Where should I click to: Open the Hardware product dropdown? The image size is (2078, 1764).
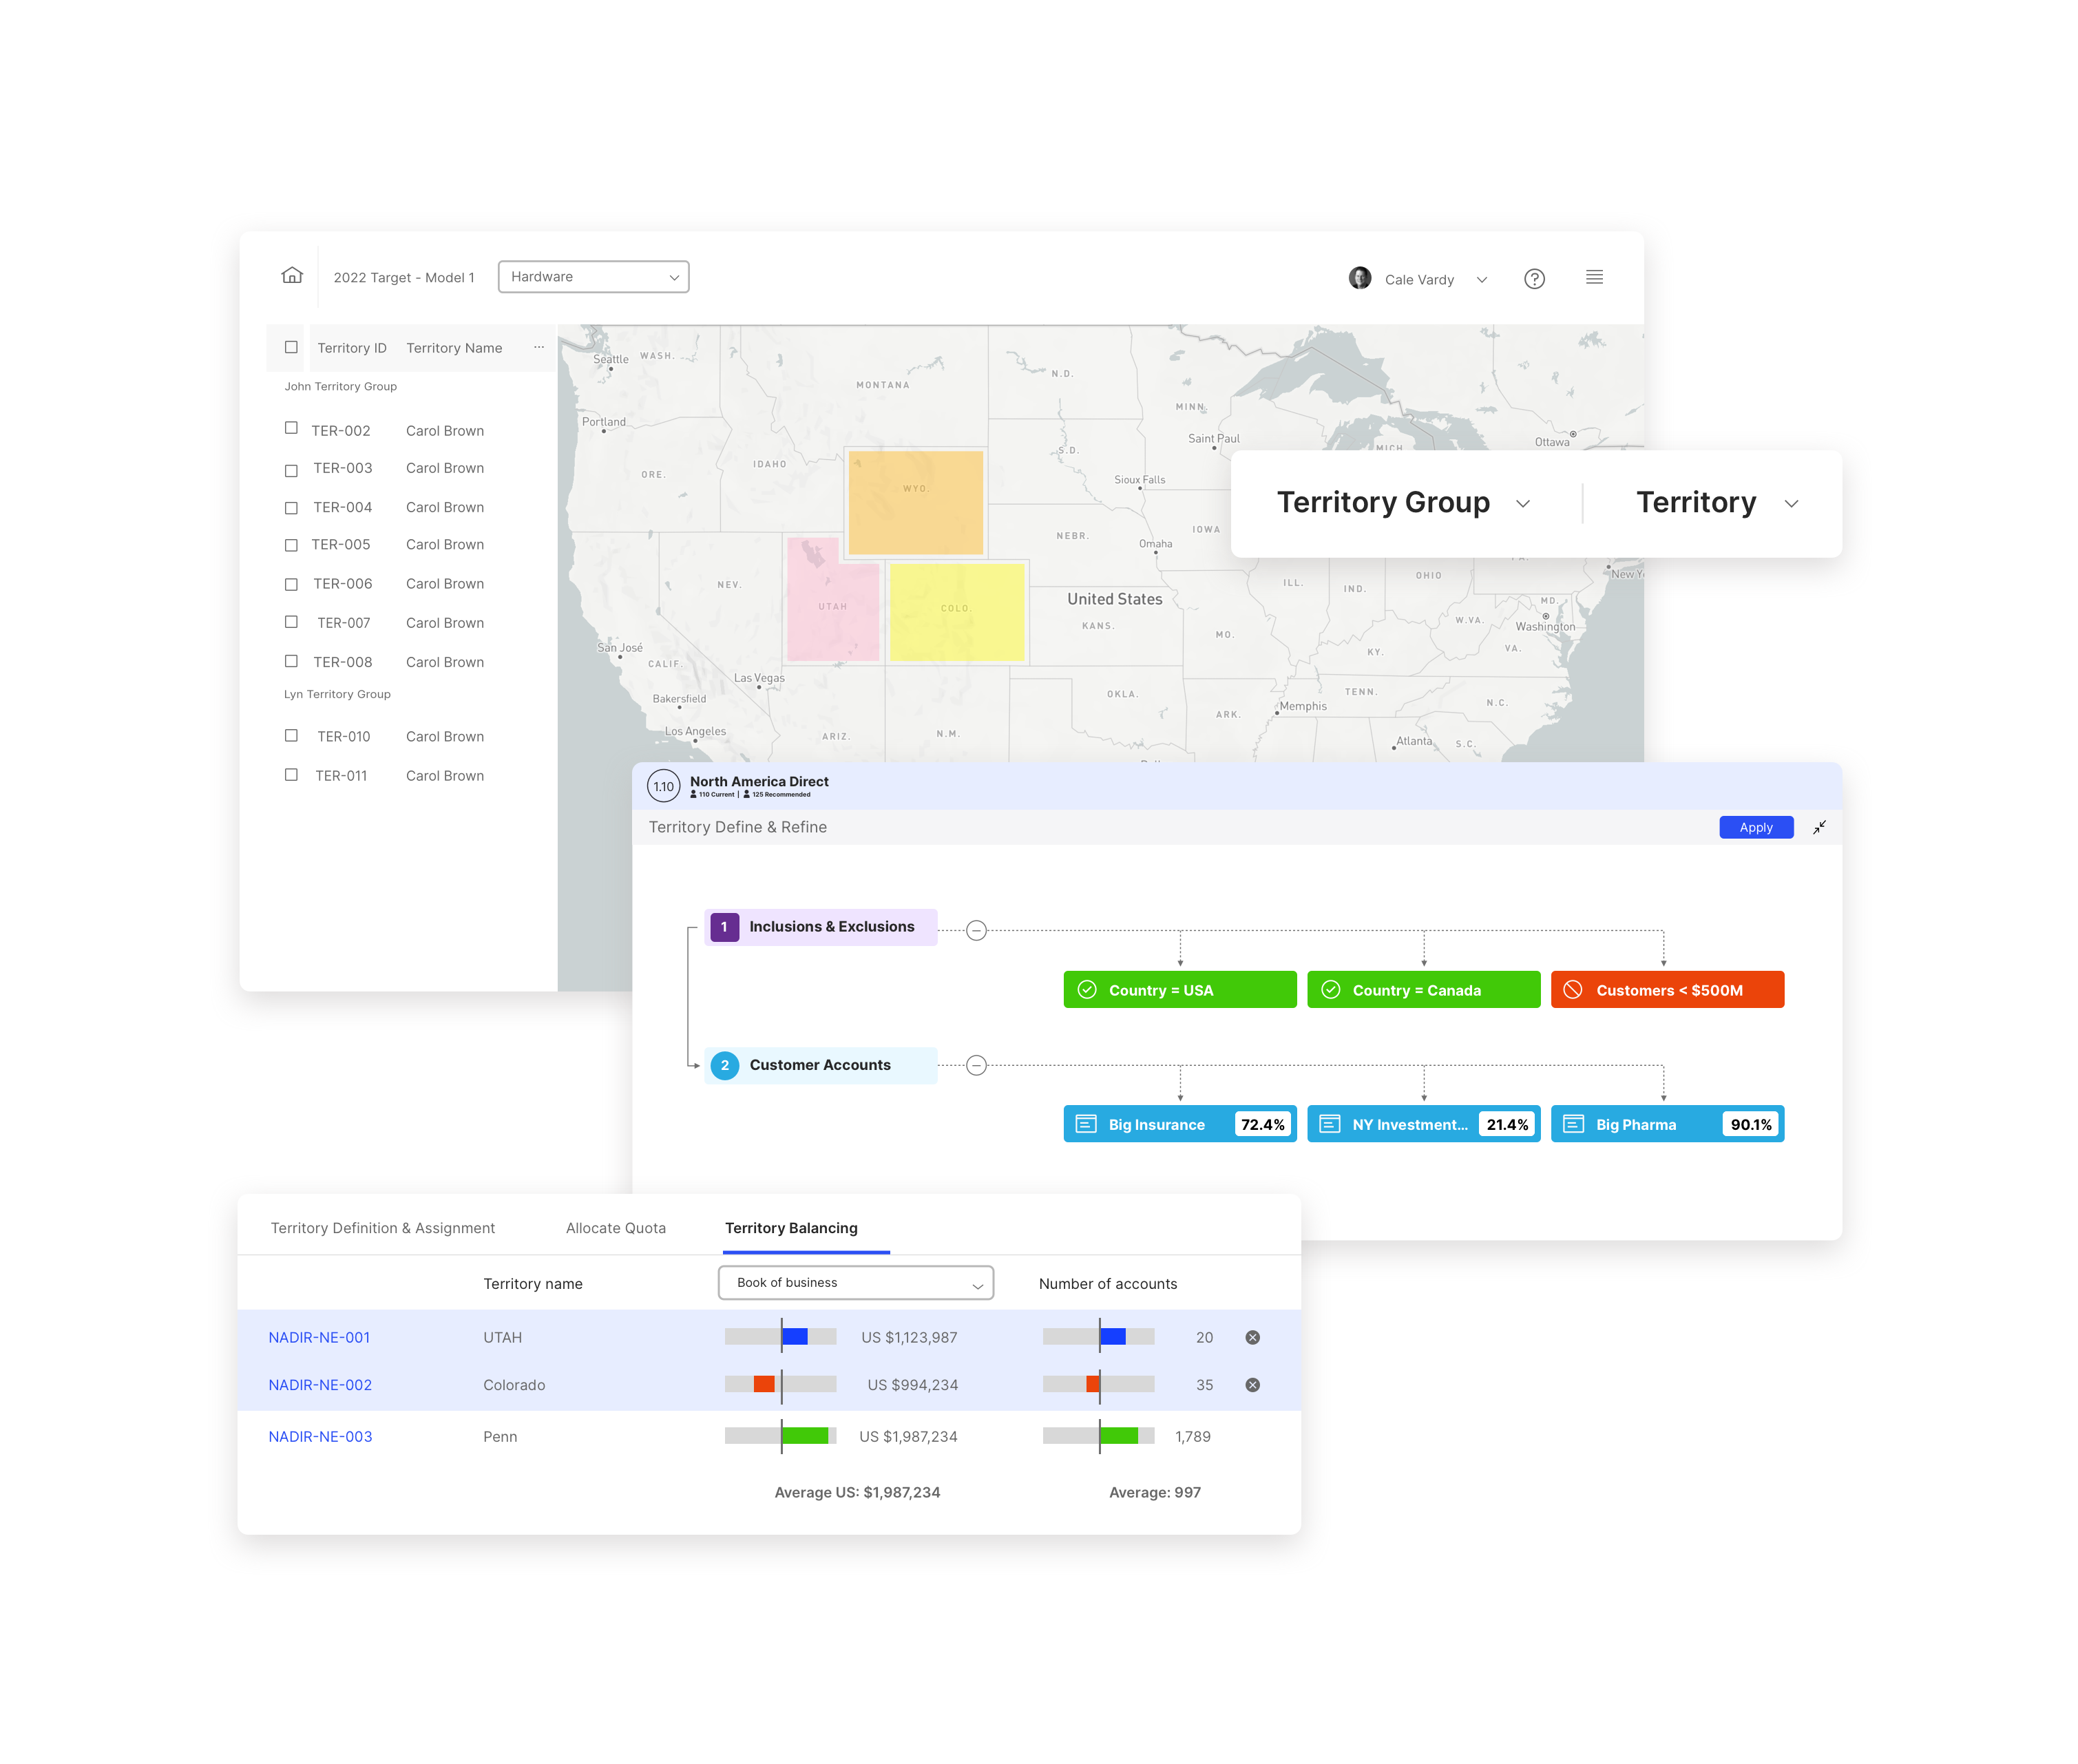click(594, 277)
